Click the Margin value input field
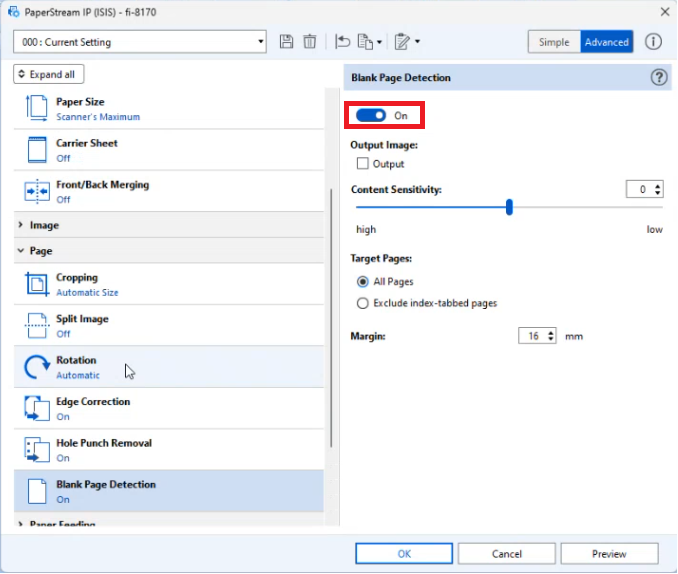The width and height of the screenshot is (678, 574). click(x=532, y=337)
